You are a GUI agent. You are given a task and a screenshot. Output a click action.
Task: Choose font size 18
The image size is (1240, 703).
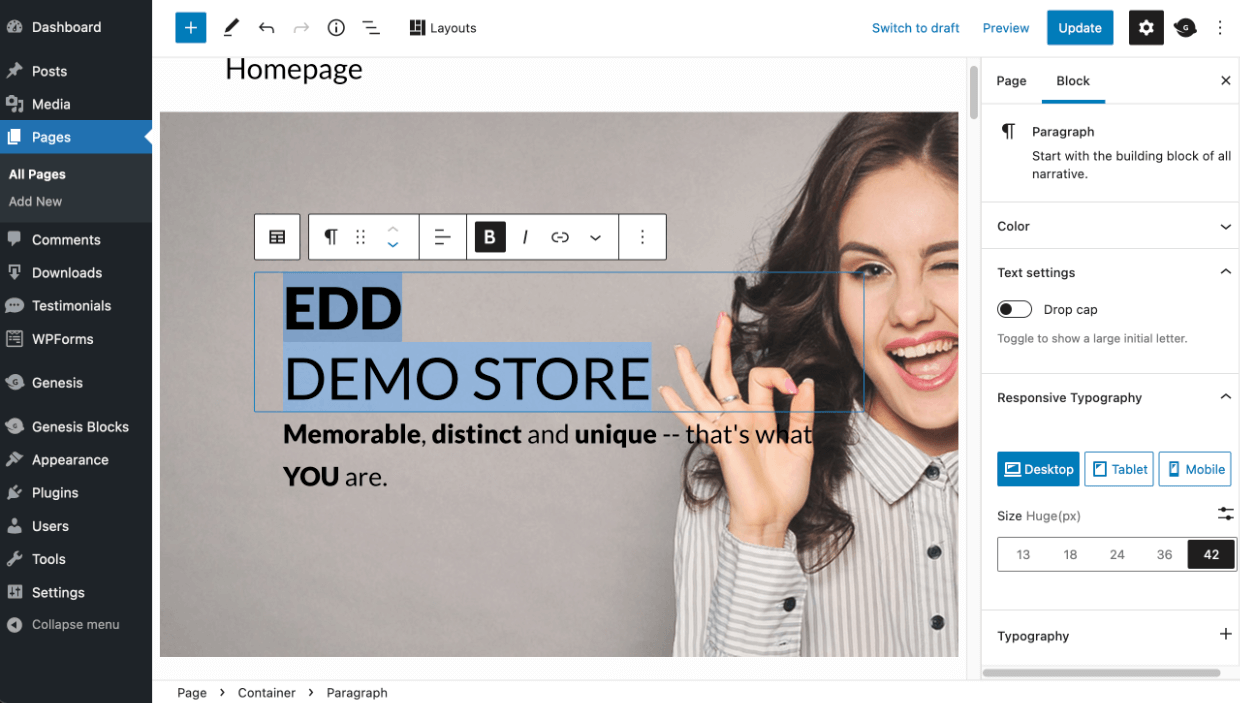[1070, 554]
